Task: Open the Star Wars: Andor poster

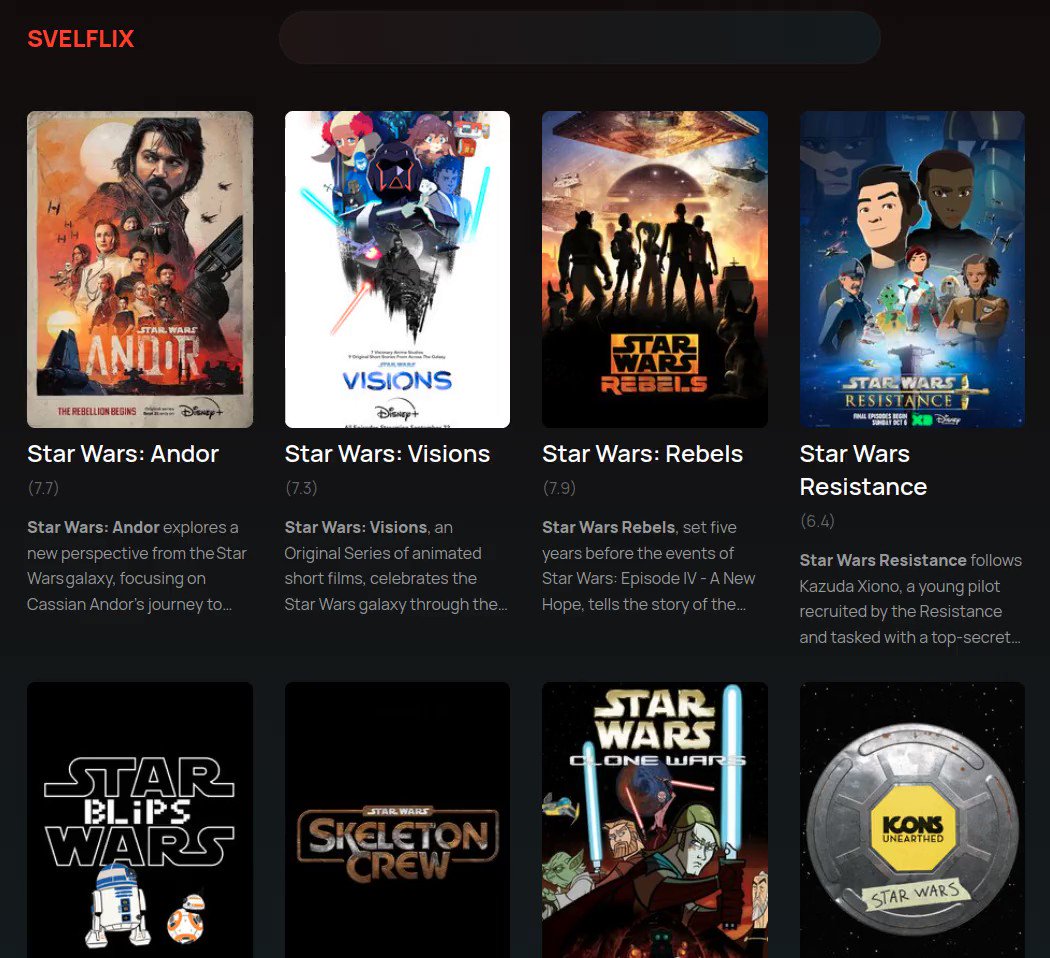Action: point(140,269)
